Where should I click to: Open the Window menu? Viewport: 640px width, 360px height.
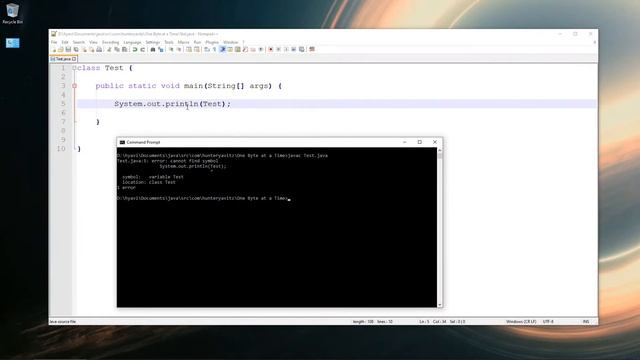231,42
